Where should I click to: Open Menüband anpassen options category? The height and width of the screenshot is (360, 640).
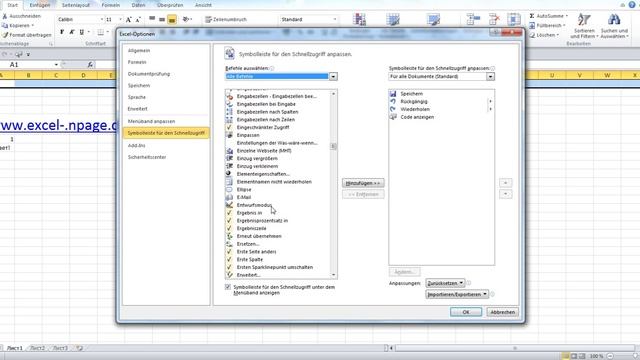151,121
